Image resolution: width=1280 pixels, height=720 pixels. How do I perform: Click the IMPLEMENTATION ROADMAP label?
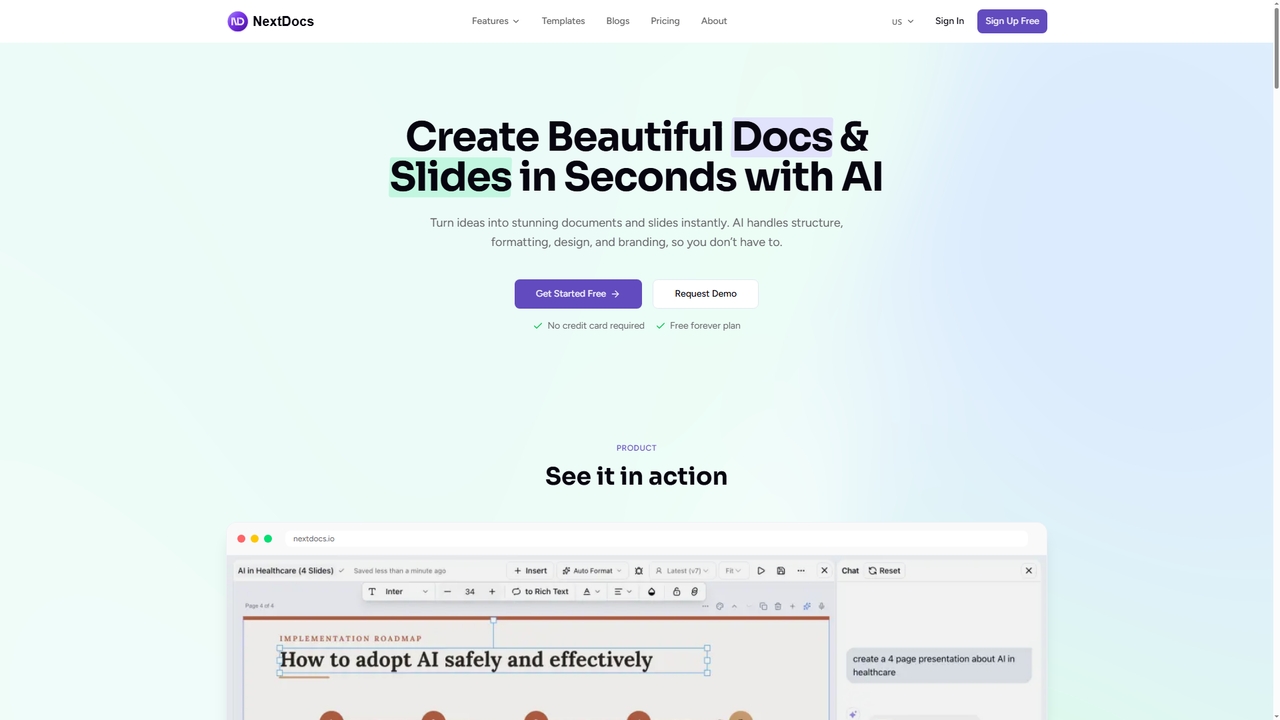(350, 638)
